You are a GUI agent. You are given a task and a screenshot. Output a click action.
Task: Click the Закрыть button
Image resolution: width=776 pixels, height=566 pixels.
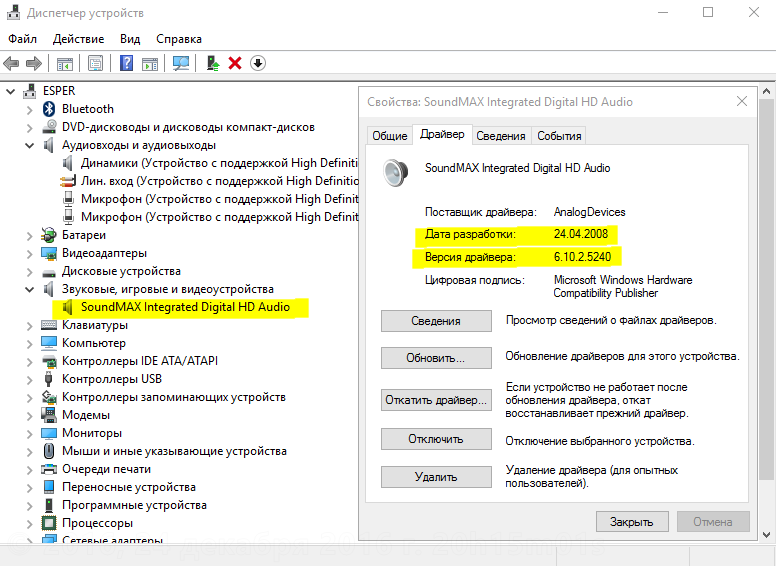tap(632, 521)
